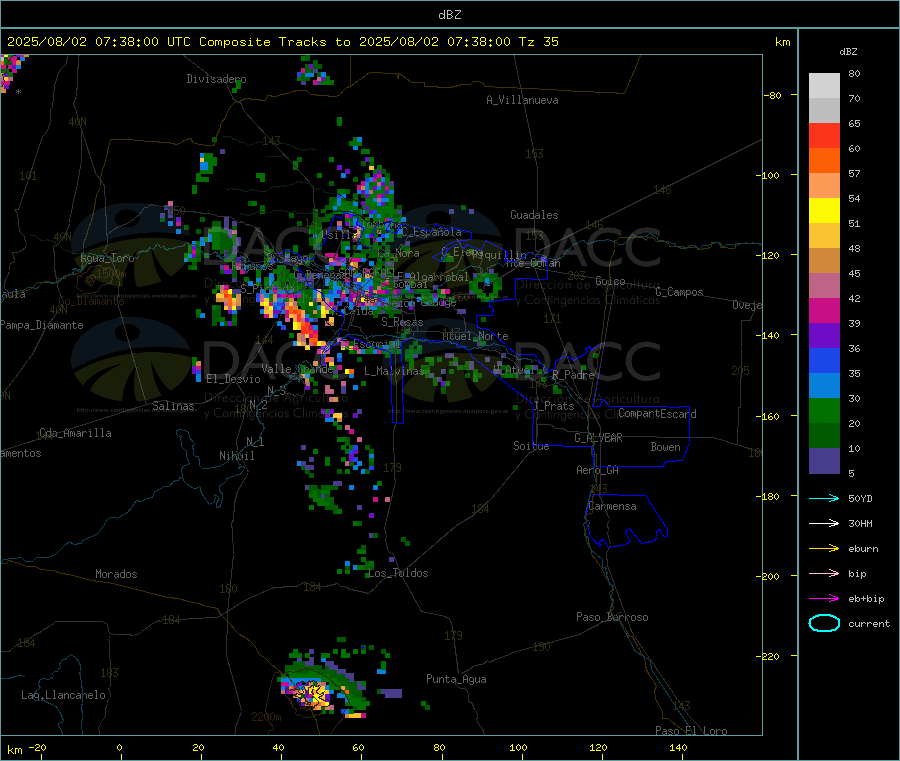Viewport: 900px width, 761px height.
Task: Click the eburn yellow arrow legend icon
Action: [x=824, y=548]
